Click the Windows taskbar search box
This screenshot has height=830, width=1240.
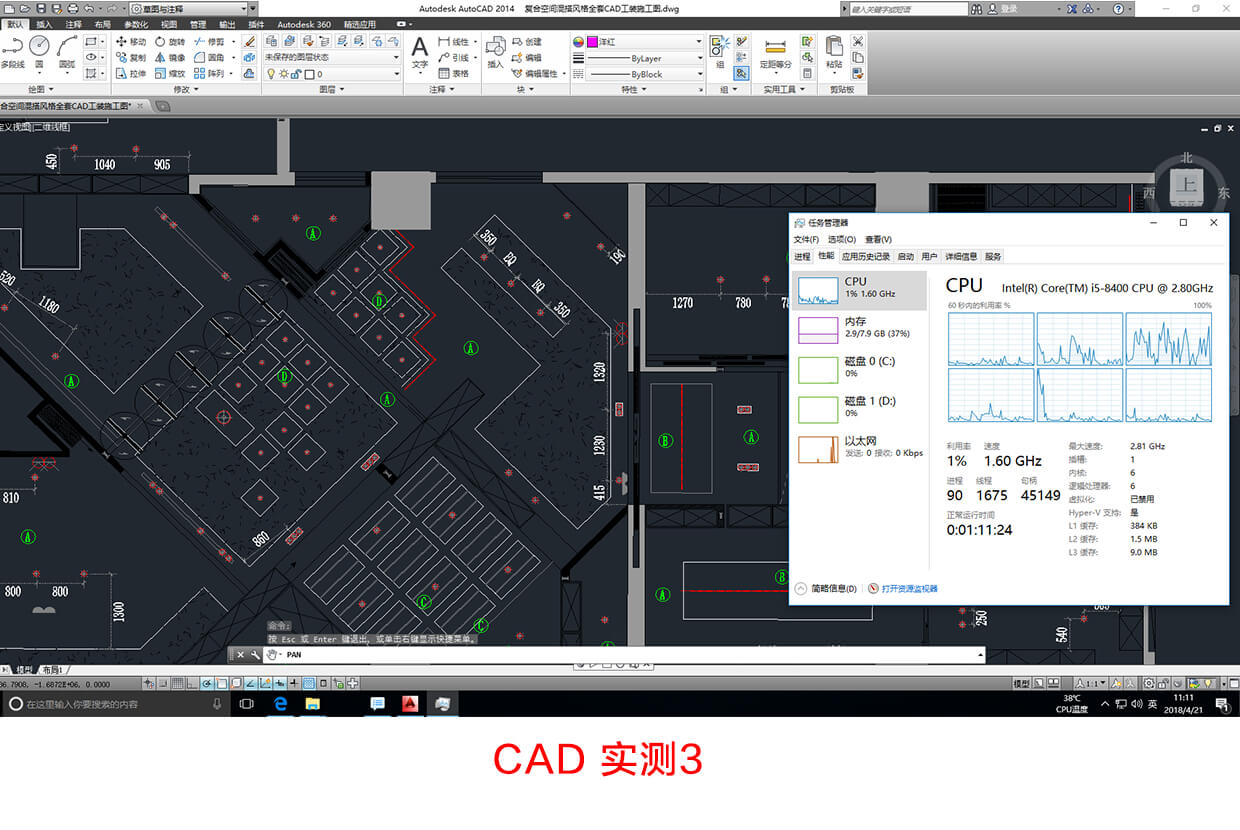[x=115, y=704]
